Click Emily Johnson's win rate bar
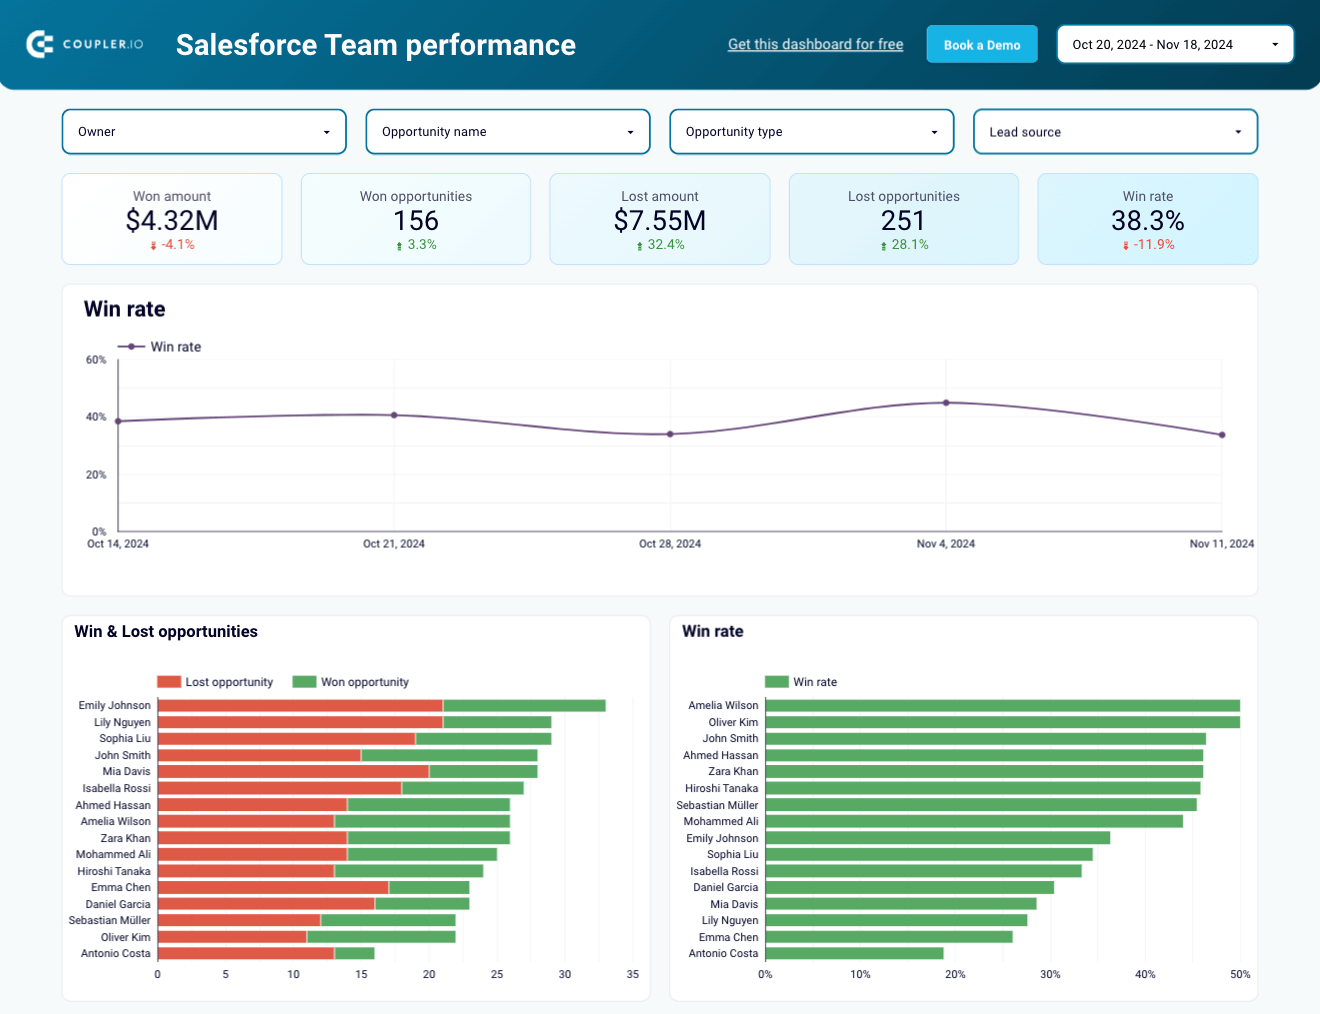Screen dimensions: 1320x1014 point(937,838)
